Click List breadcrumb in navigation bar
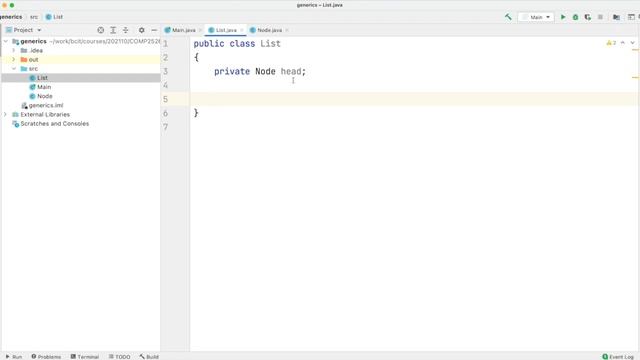 click(54, 17)
